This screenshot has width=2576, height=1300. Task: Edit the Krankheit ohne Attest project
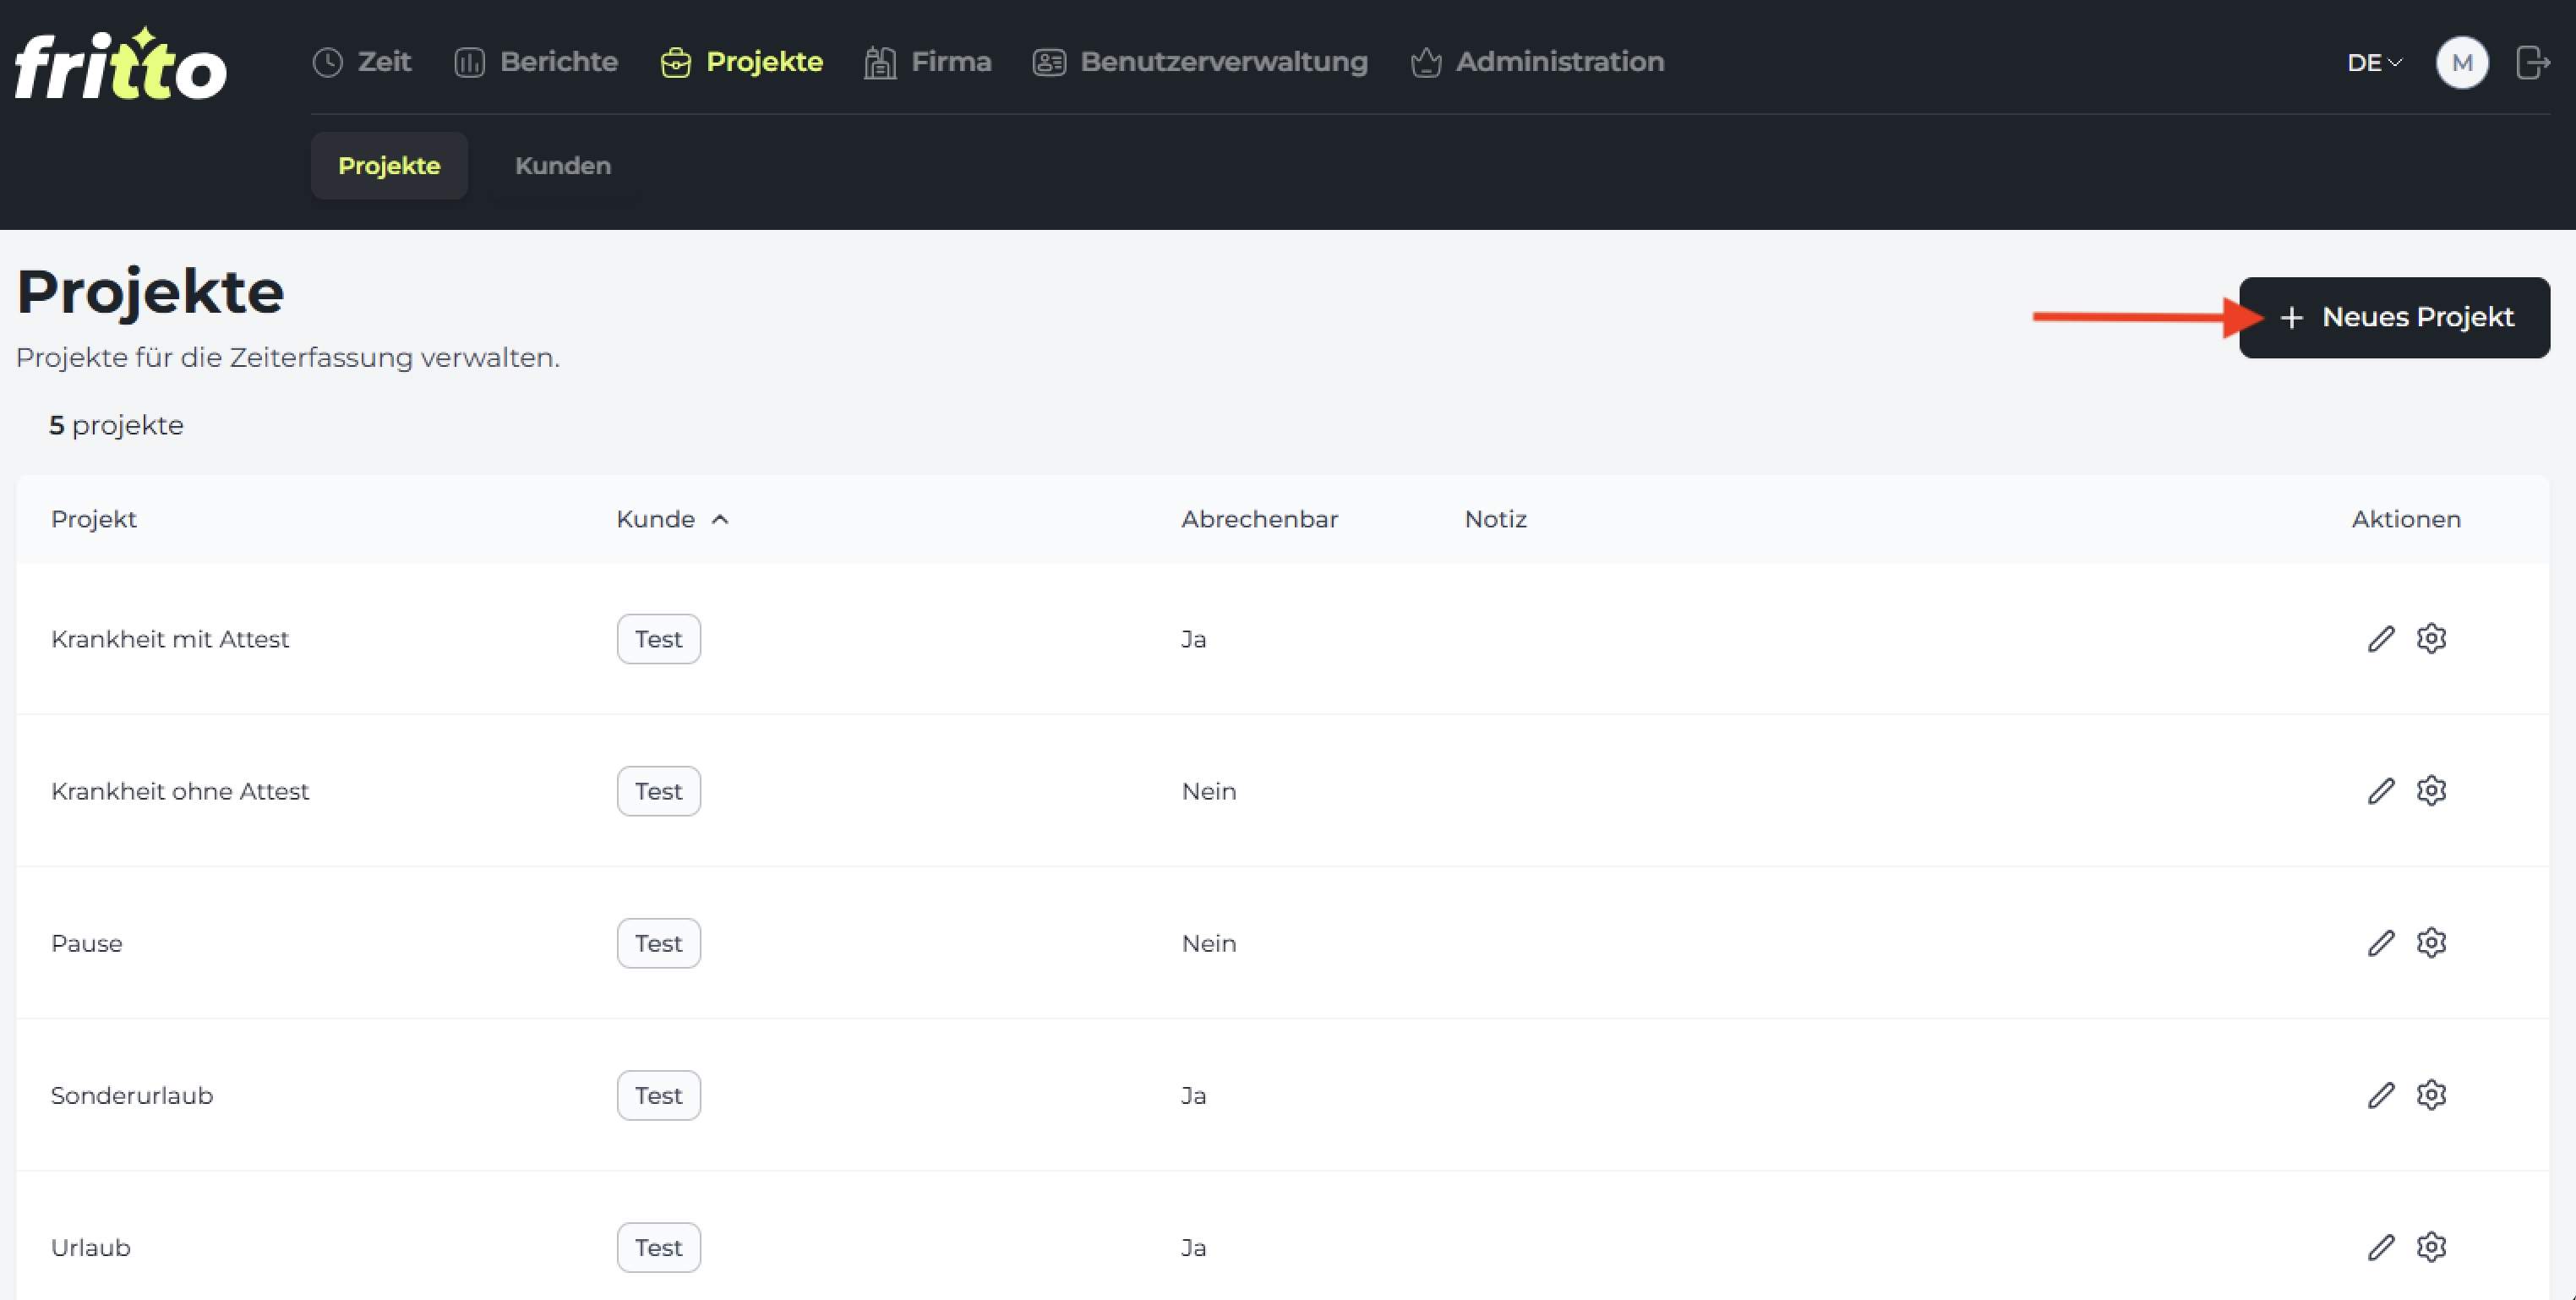[2381, 791]
